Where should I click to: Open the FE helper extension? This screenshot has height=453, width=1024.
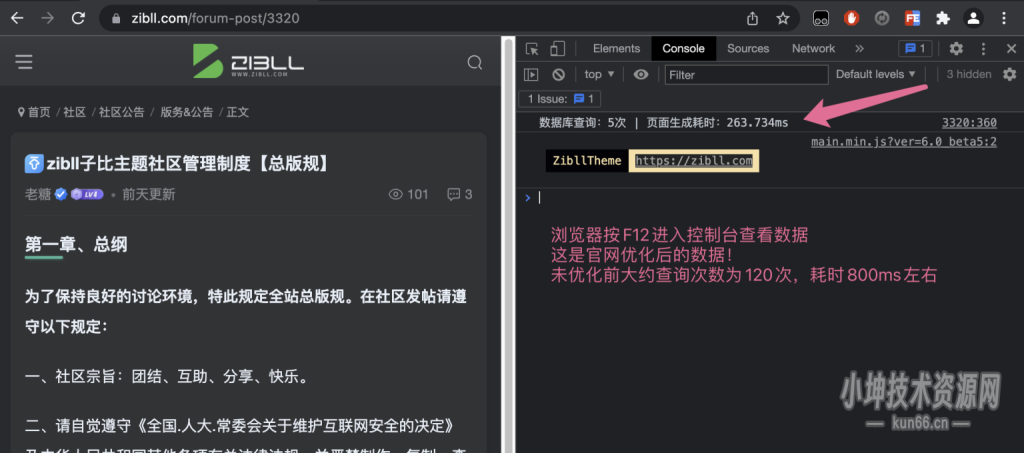click(x=912, y=18)
